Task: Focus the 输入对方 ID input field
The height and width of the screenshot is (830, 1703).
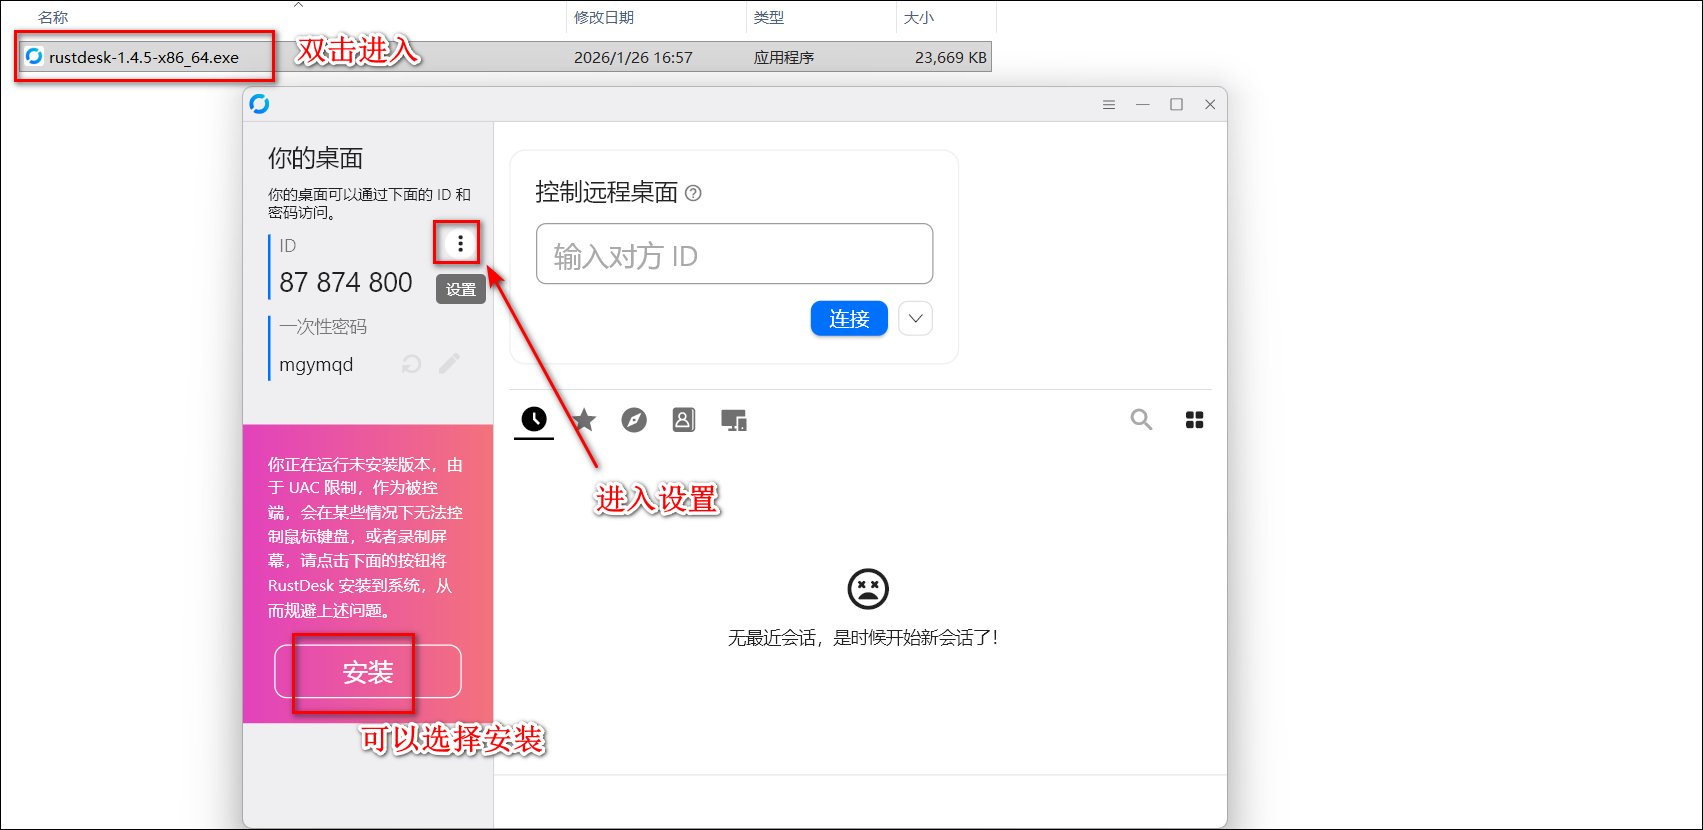Action: (x=734, y=255)
